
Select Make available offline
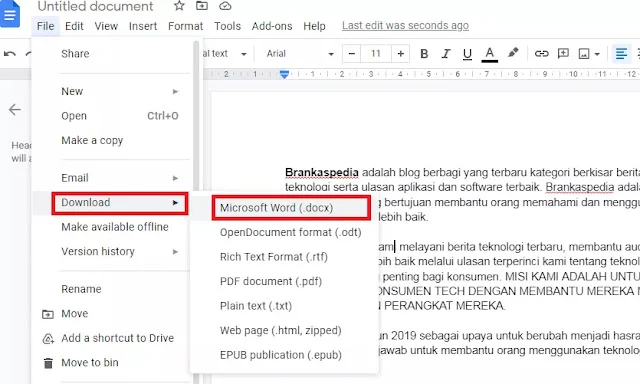[x=112, y=227]
